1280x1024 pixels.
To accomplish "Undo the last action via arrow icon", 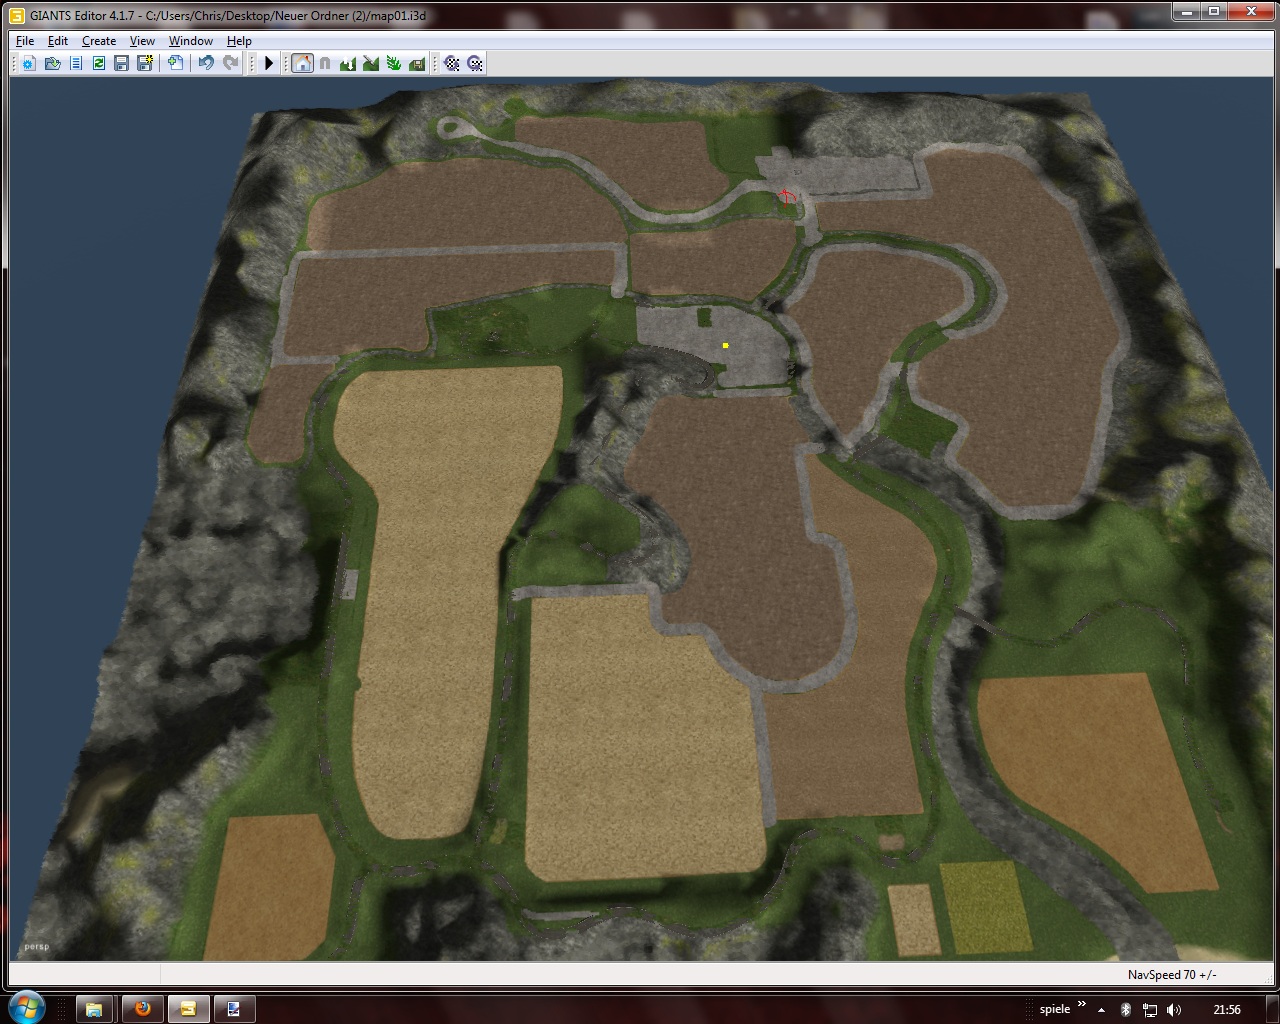I will pyautogui.click(x=206, y=63).
